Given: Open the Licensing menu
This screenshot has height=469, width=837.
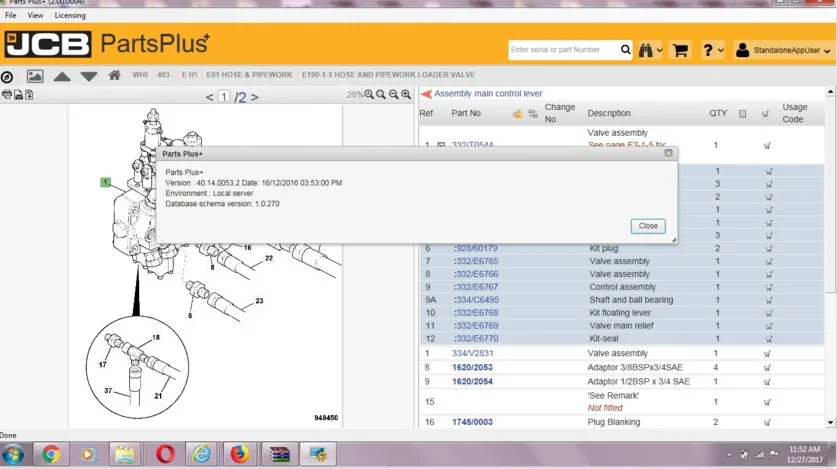Looking at the screenshot, I should click(70, 16).
